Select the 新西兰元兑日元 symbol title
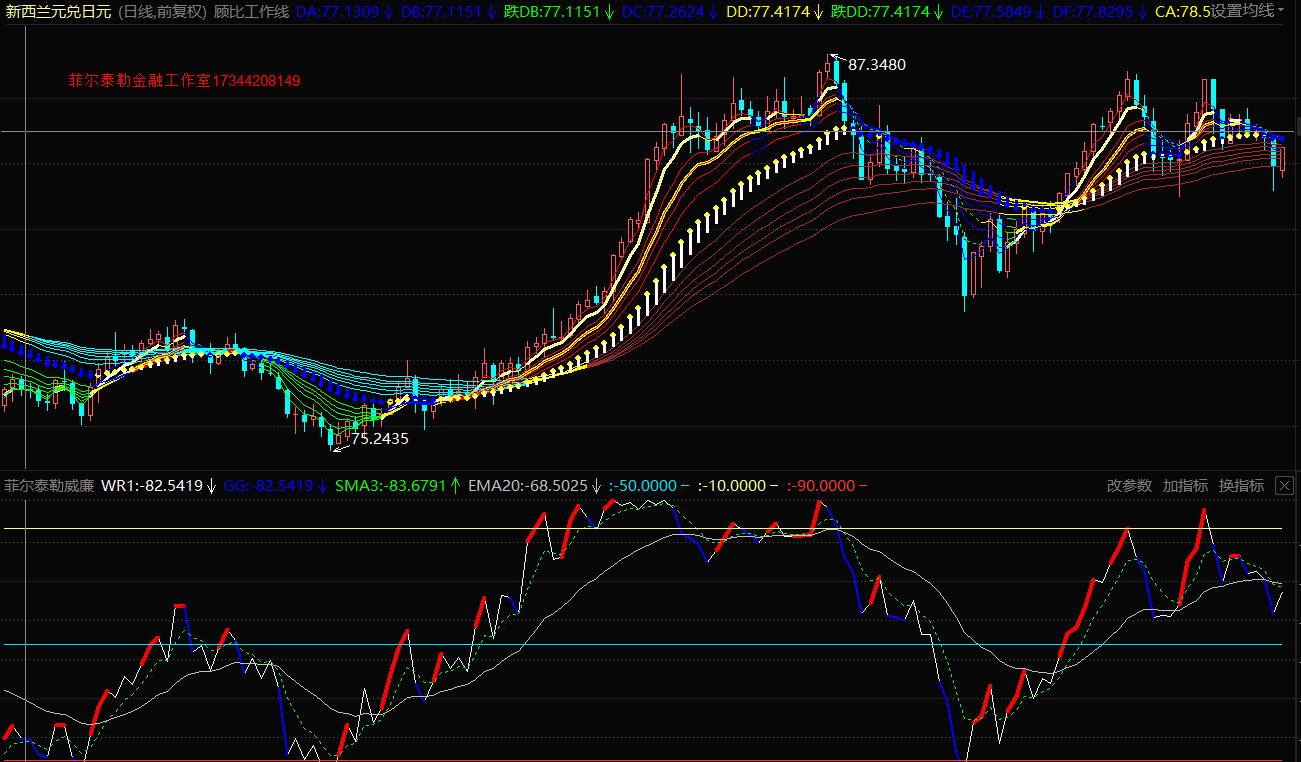1301x762 pixels. (x=59, y=12)
